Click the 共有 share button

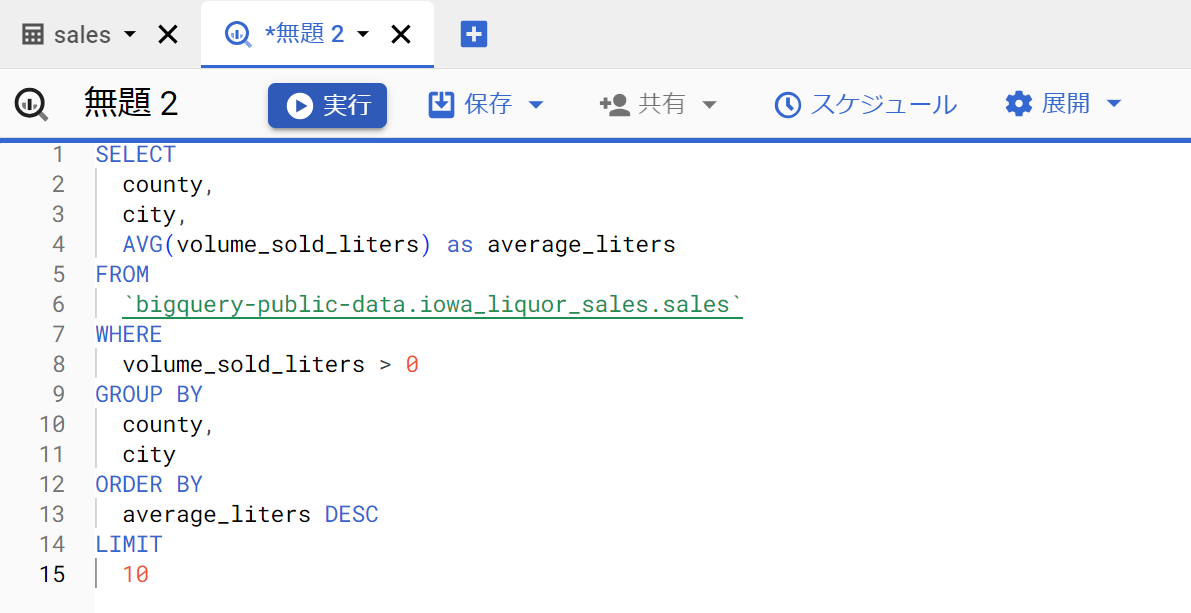(x=662, y=104)
